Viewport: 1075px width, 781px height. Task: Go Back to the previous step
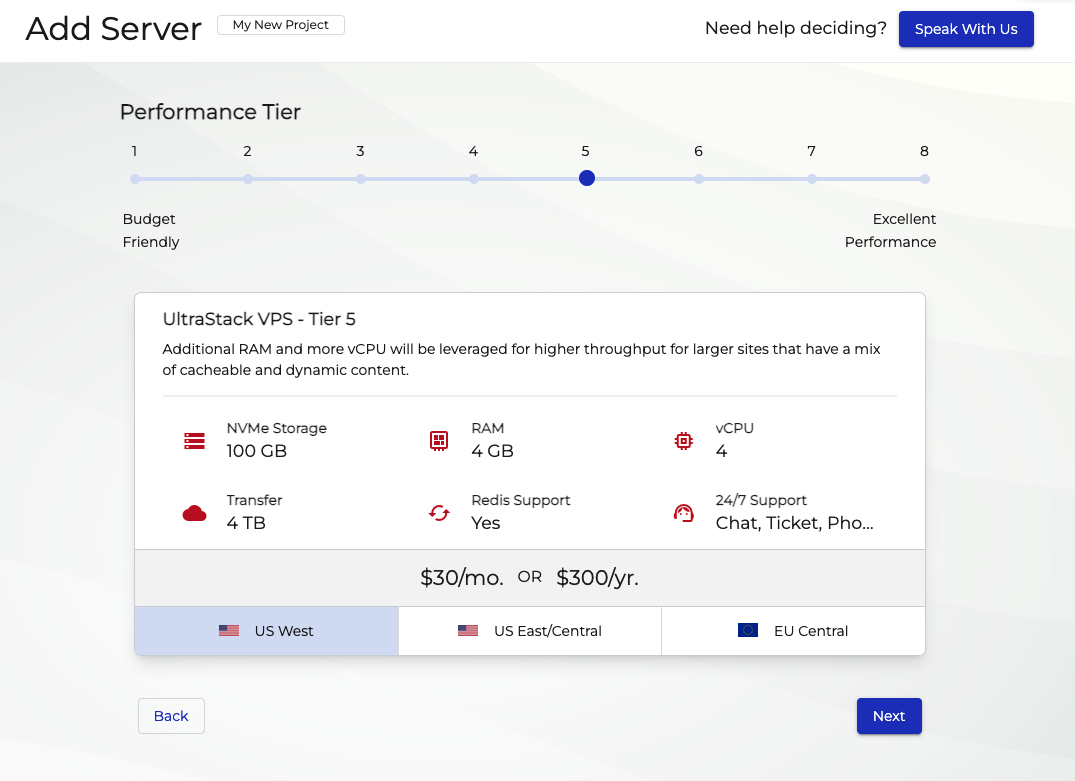(x=171, y=716)
